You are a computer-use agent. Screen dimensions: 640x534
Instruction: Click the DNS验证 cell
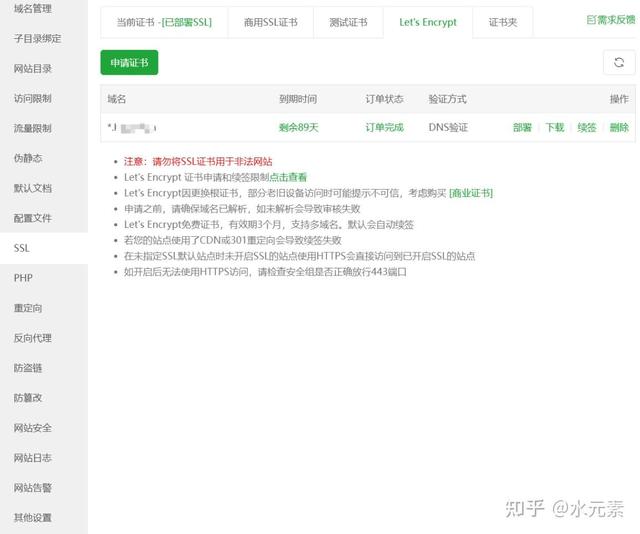point(448,128)
